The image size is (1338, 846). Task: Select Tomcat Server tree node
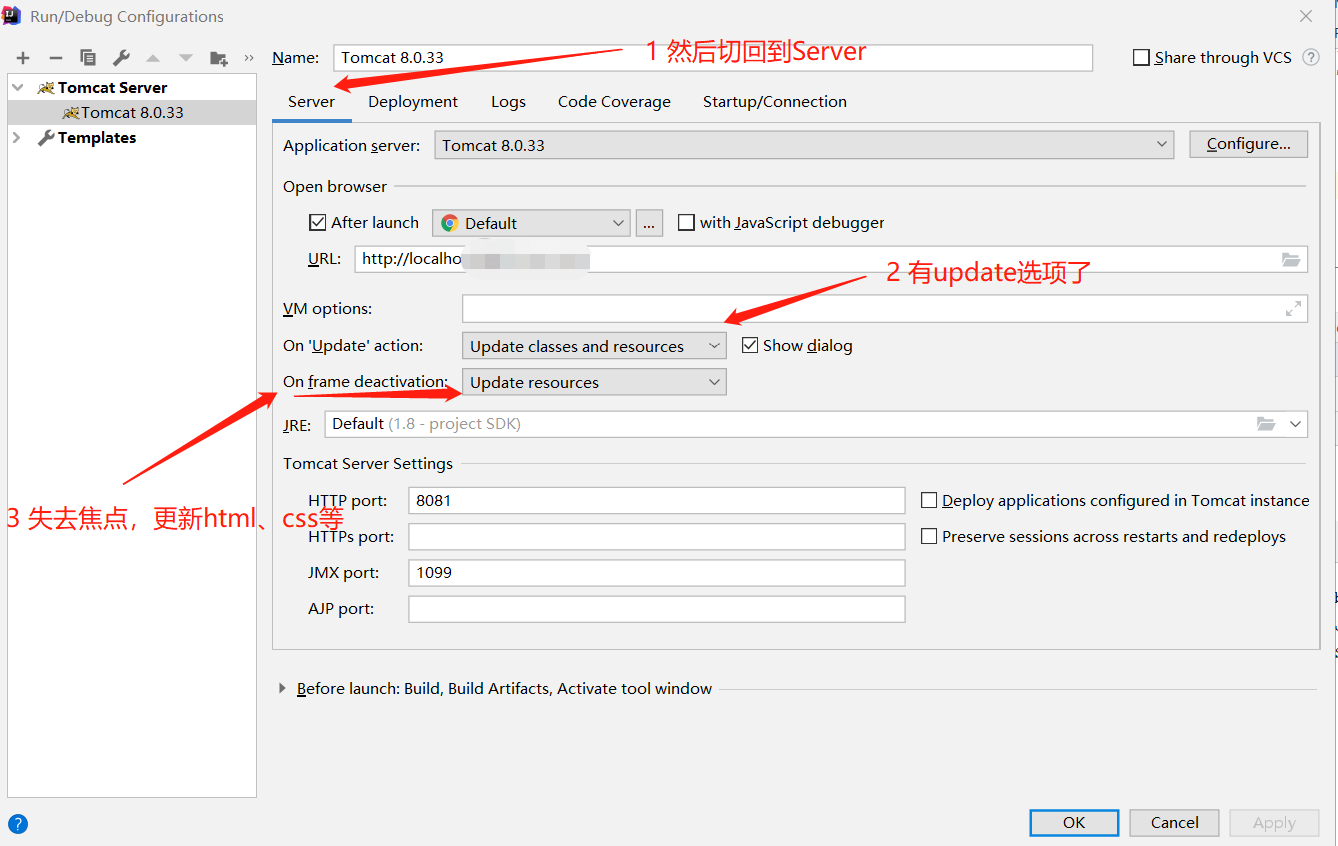coord(112,88)
